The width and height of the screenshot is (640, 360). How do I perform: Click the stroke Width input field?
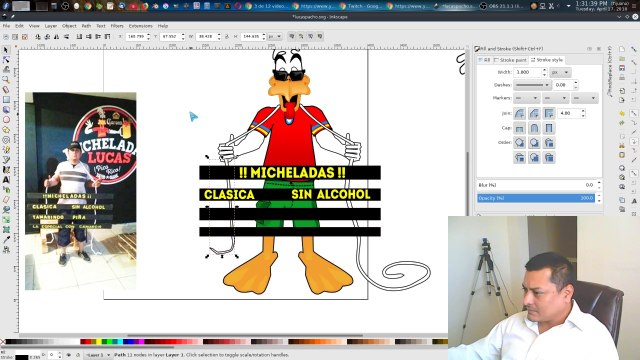point(527,72)
